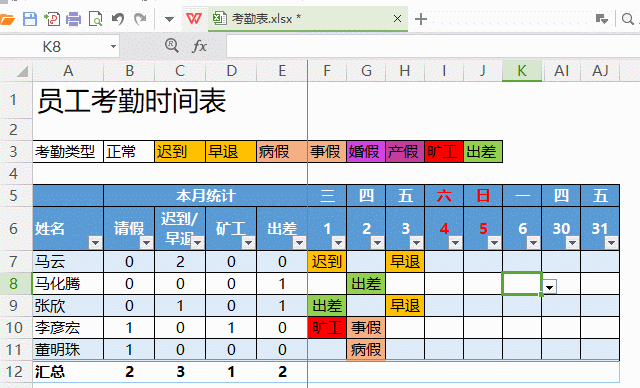Select the name cell 李彦宏
Screen dimensions: 640x388
click(68, 328)
